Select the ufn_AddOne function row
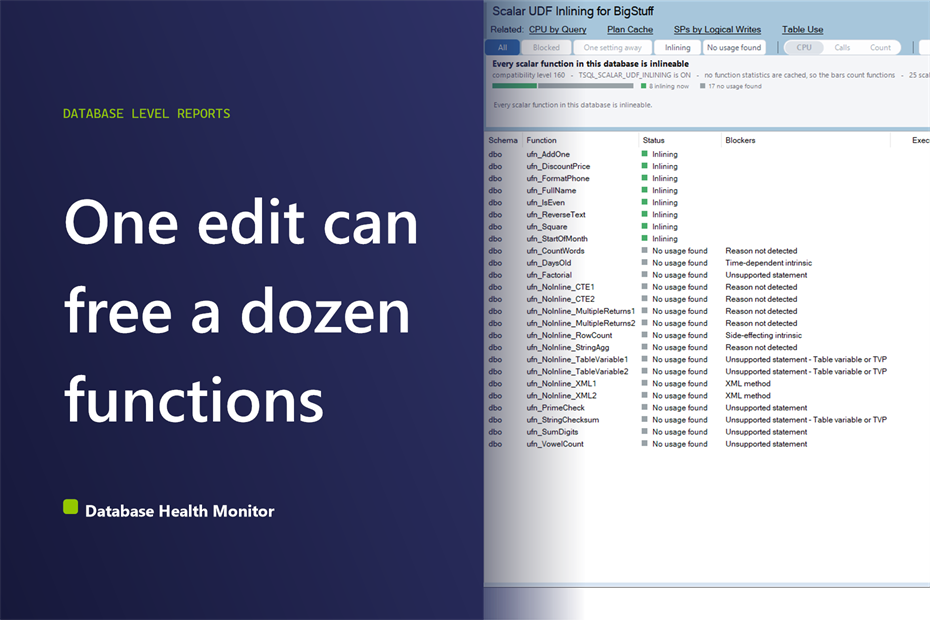The image size is (930, 620). pos(548,154)
